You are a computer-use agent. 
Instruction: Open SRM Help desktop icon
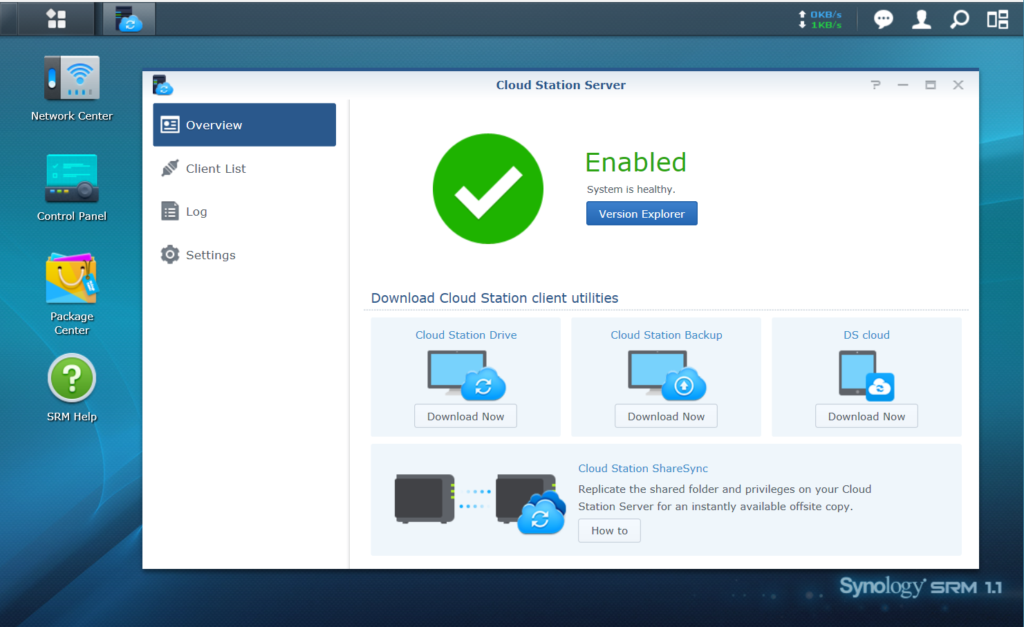coord(72,388)
